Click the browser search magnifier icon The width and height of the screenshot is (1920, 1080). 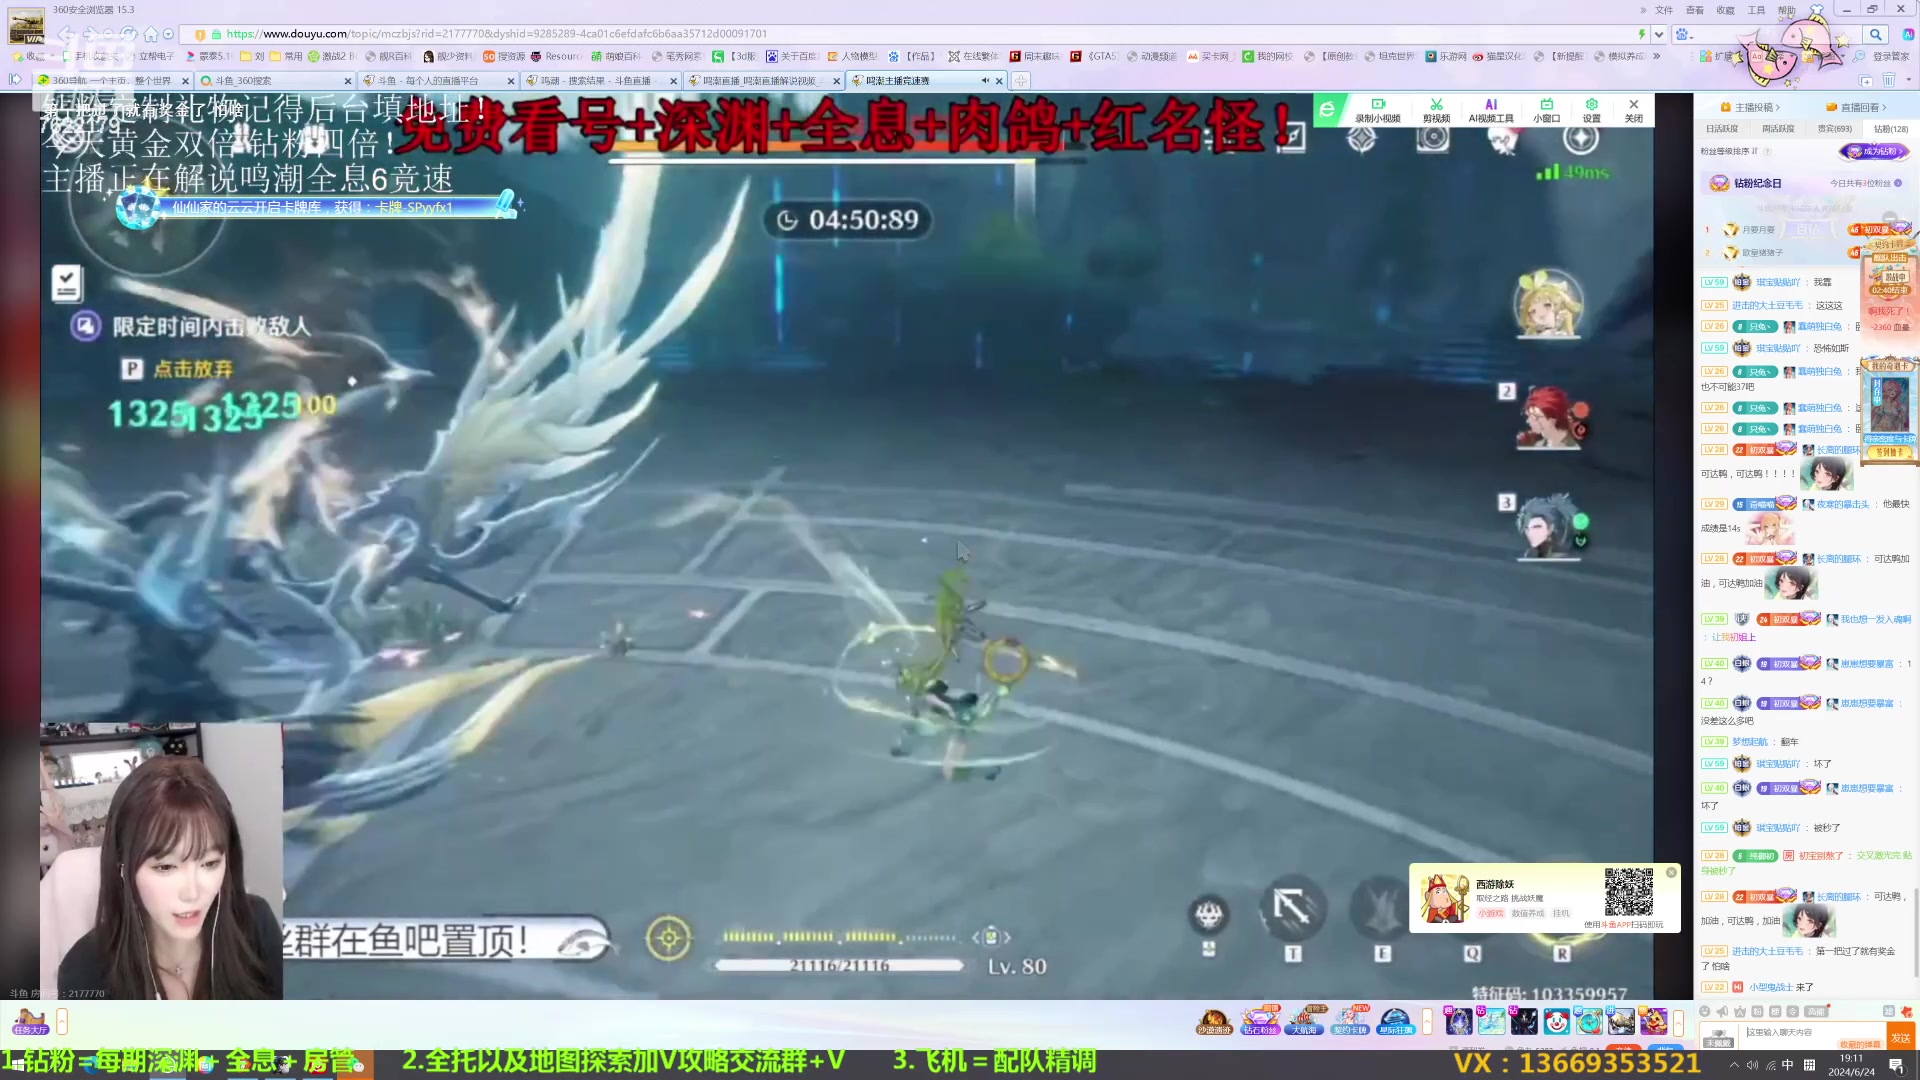pyautogui.click(x=1875, y=34)
